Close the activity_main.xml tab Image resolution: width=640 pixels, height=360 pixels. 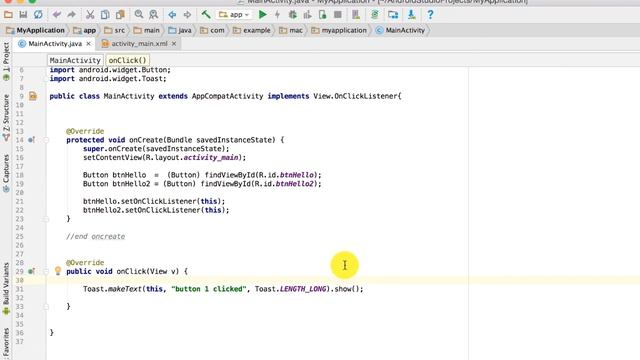point(174,44)
